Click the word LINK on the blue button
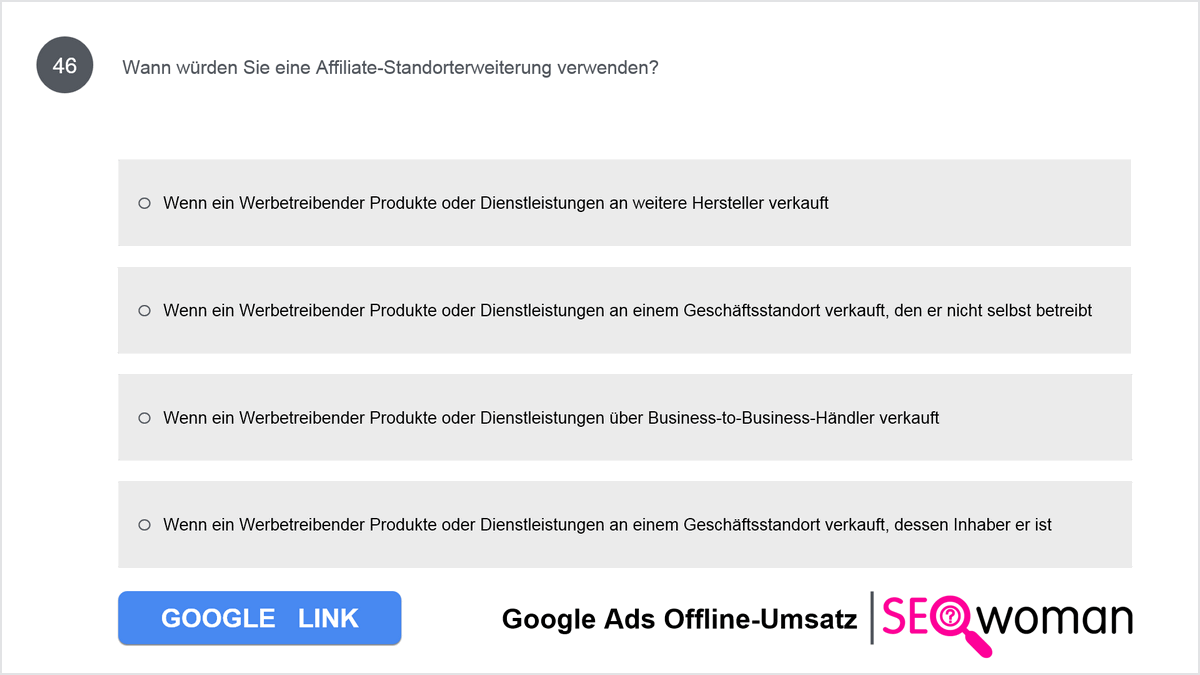 [328, 618]
